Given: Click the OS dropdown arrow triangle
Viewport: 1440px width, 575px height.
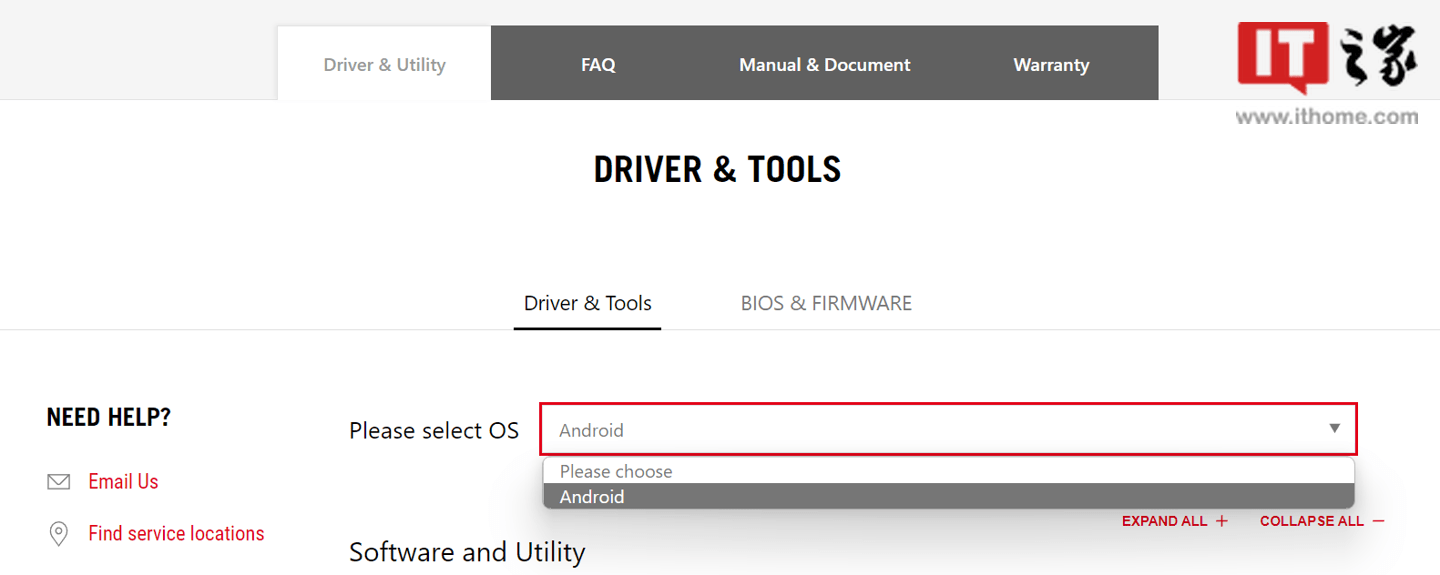Looking at the screenshot, I should [1334, 429].
